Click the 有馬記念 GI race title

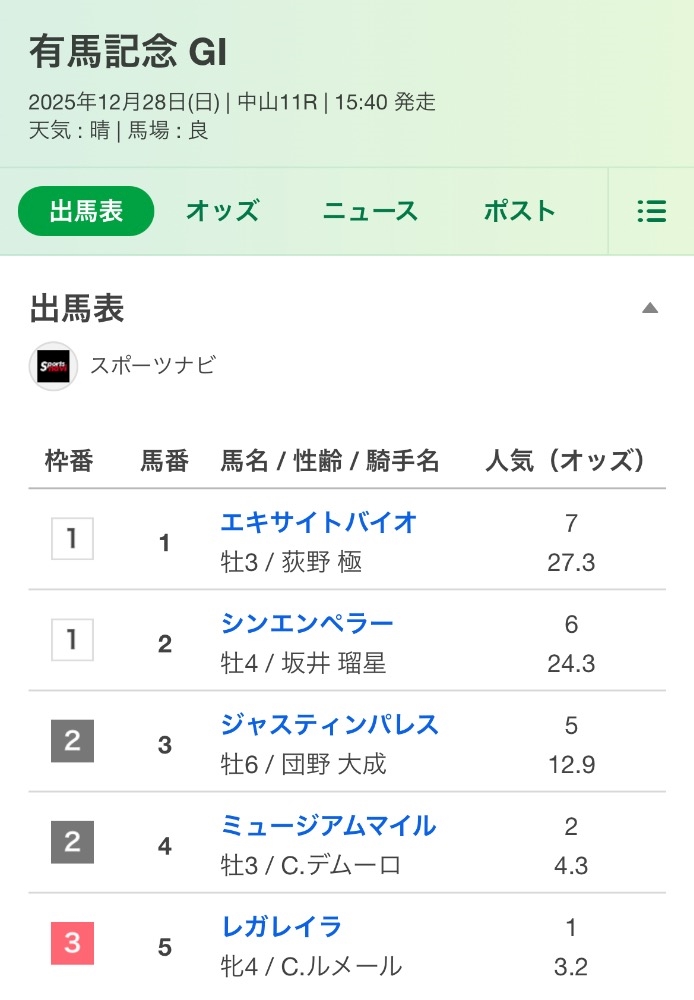128,52
